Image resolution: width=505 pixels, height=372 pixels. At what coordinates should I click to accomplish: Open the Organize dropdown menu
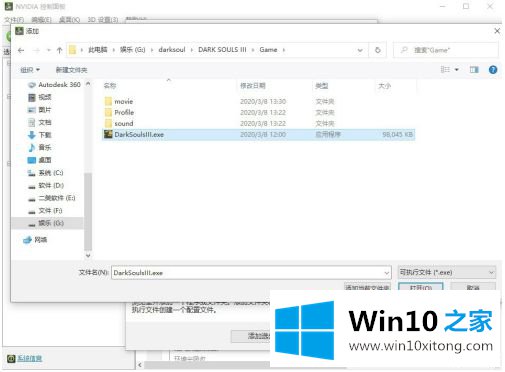tap(30, 70)
